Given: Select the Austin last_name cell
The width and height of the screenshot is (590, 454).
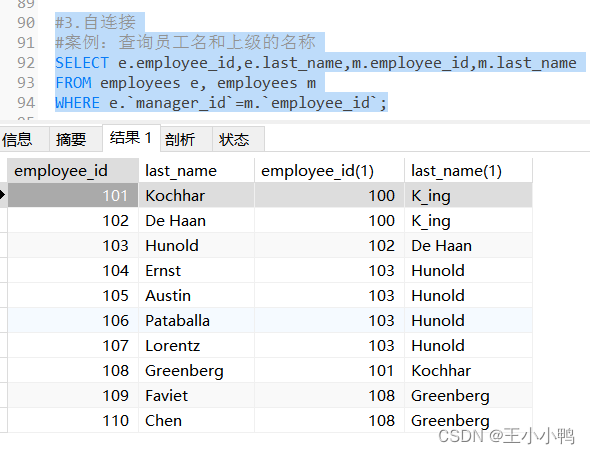Looking at the screenshot, I should (x=196, y=296).
